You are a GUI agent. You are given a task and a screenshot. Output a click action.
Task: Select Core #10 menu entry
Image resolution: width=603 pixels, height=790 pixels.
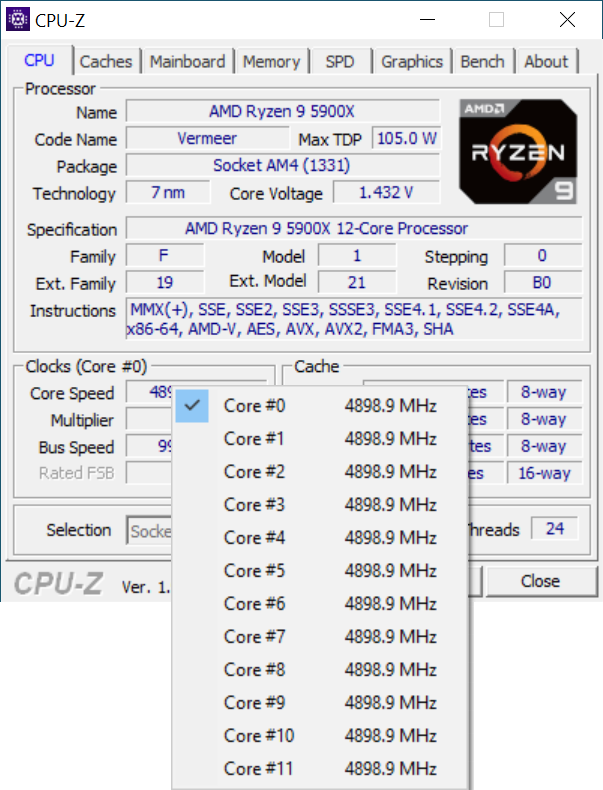[x=320, y=736]
